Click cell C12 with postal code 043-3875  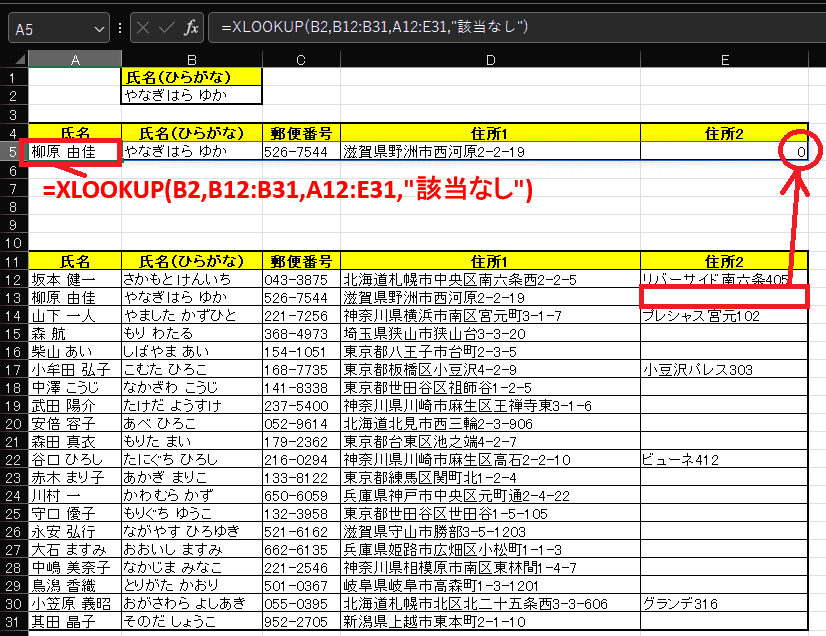point(301,281)
